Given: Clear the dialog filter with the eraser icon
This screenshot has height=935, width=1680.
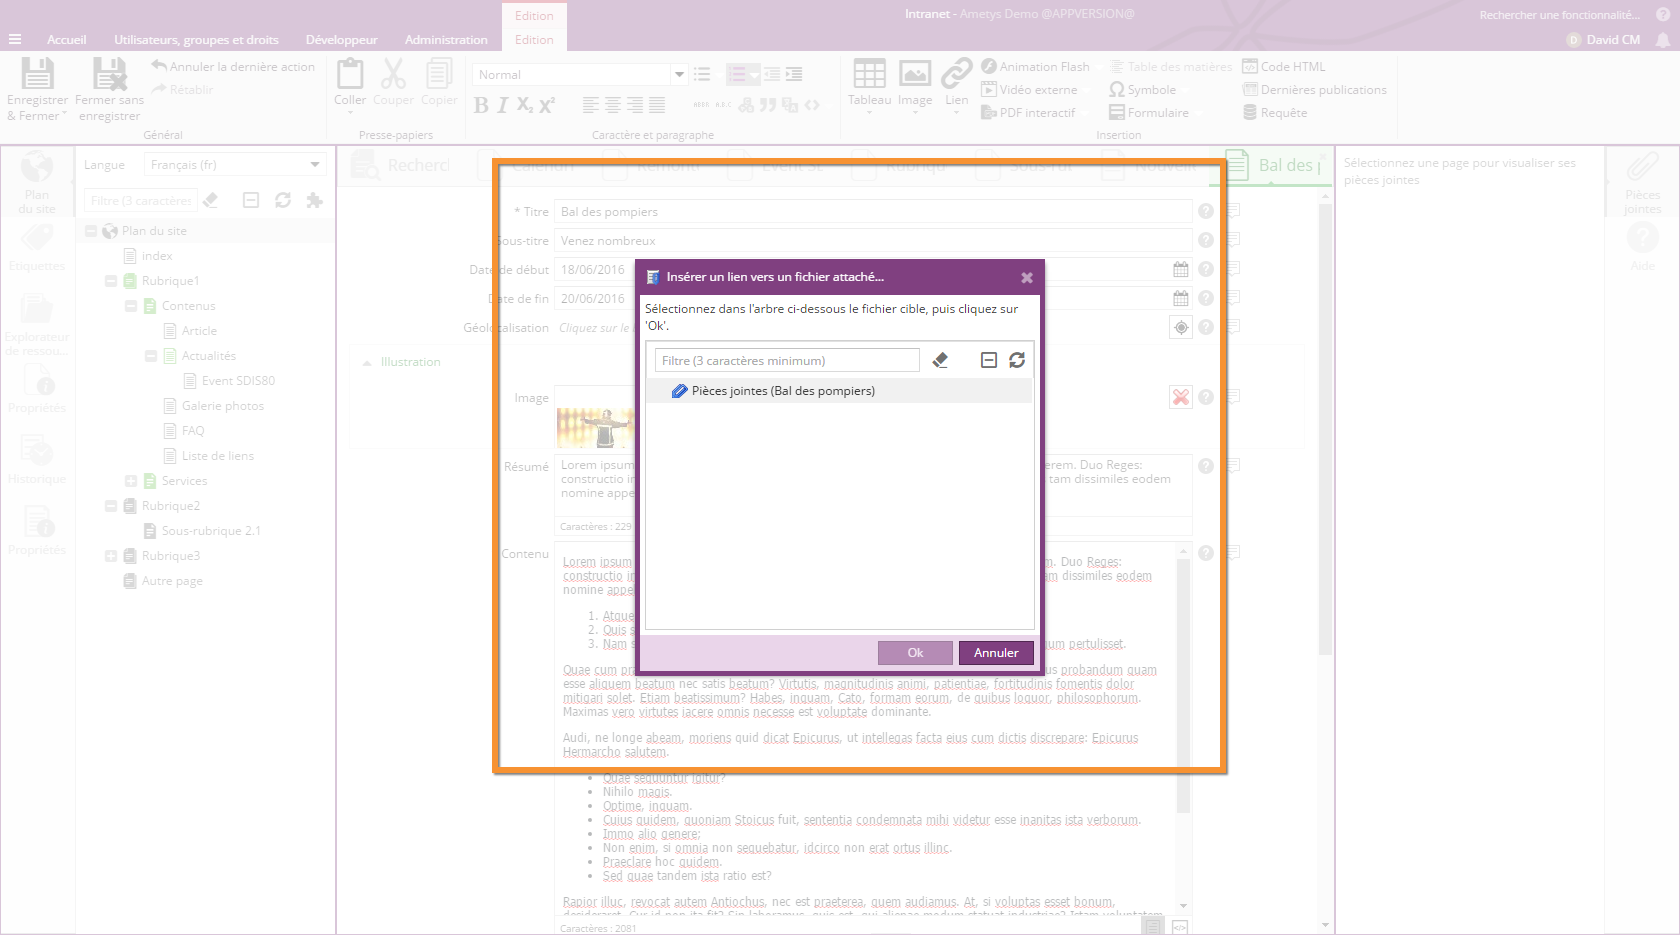Looking at the screenshot, I should click(x=940, y=360).
